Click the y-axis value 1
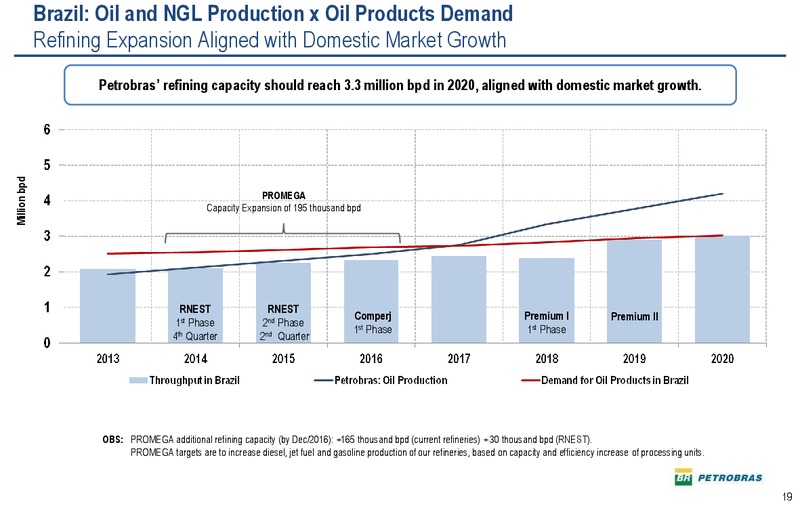This screenshot has width=800, height=508. coord(47,308)
